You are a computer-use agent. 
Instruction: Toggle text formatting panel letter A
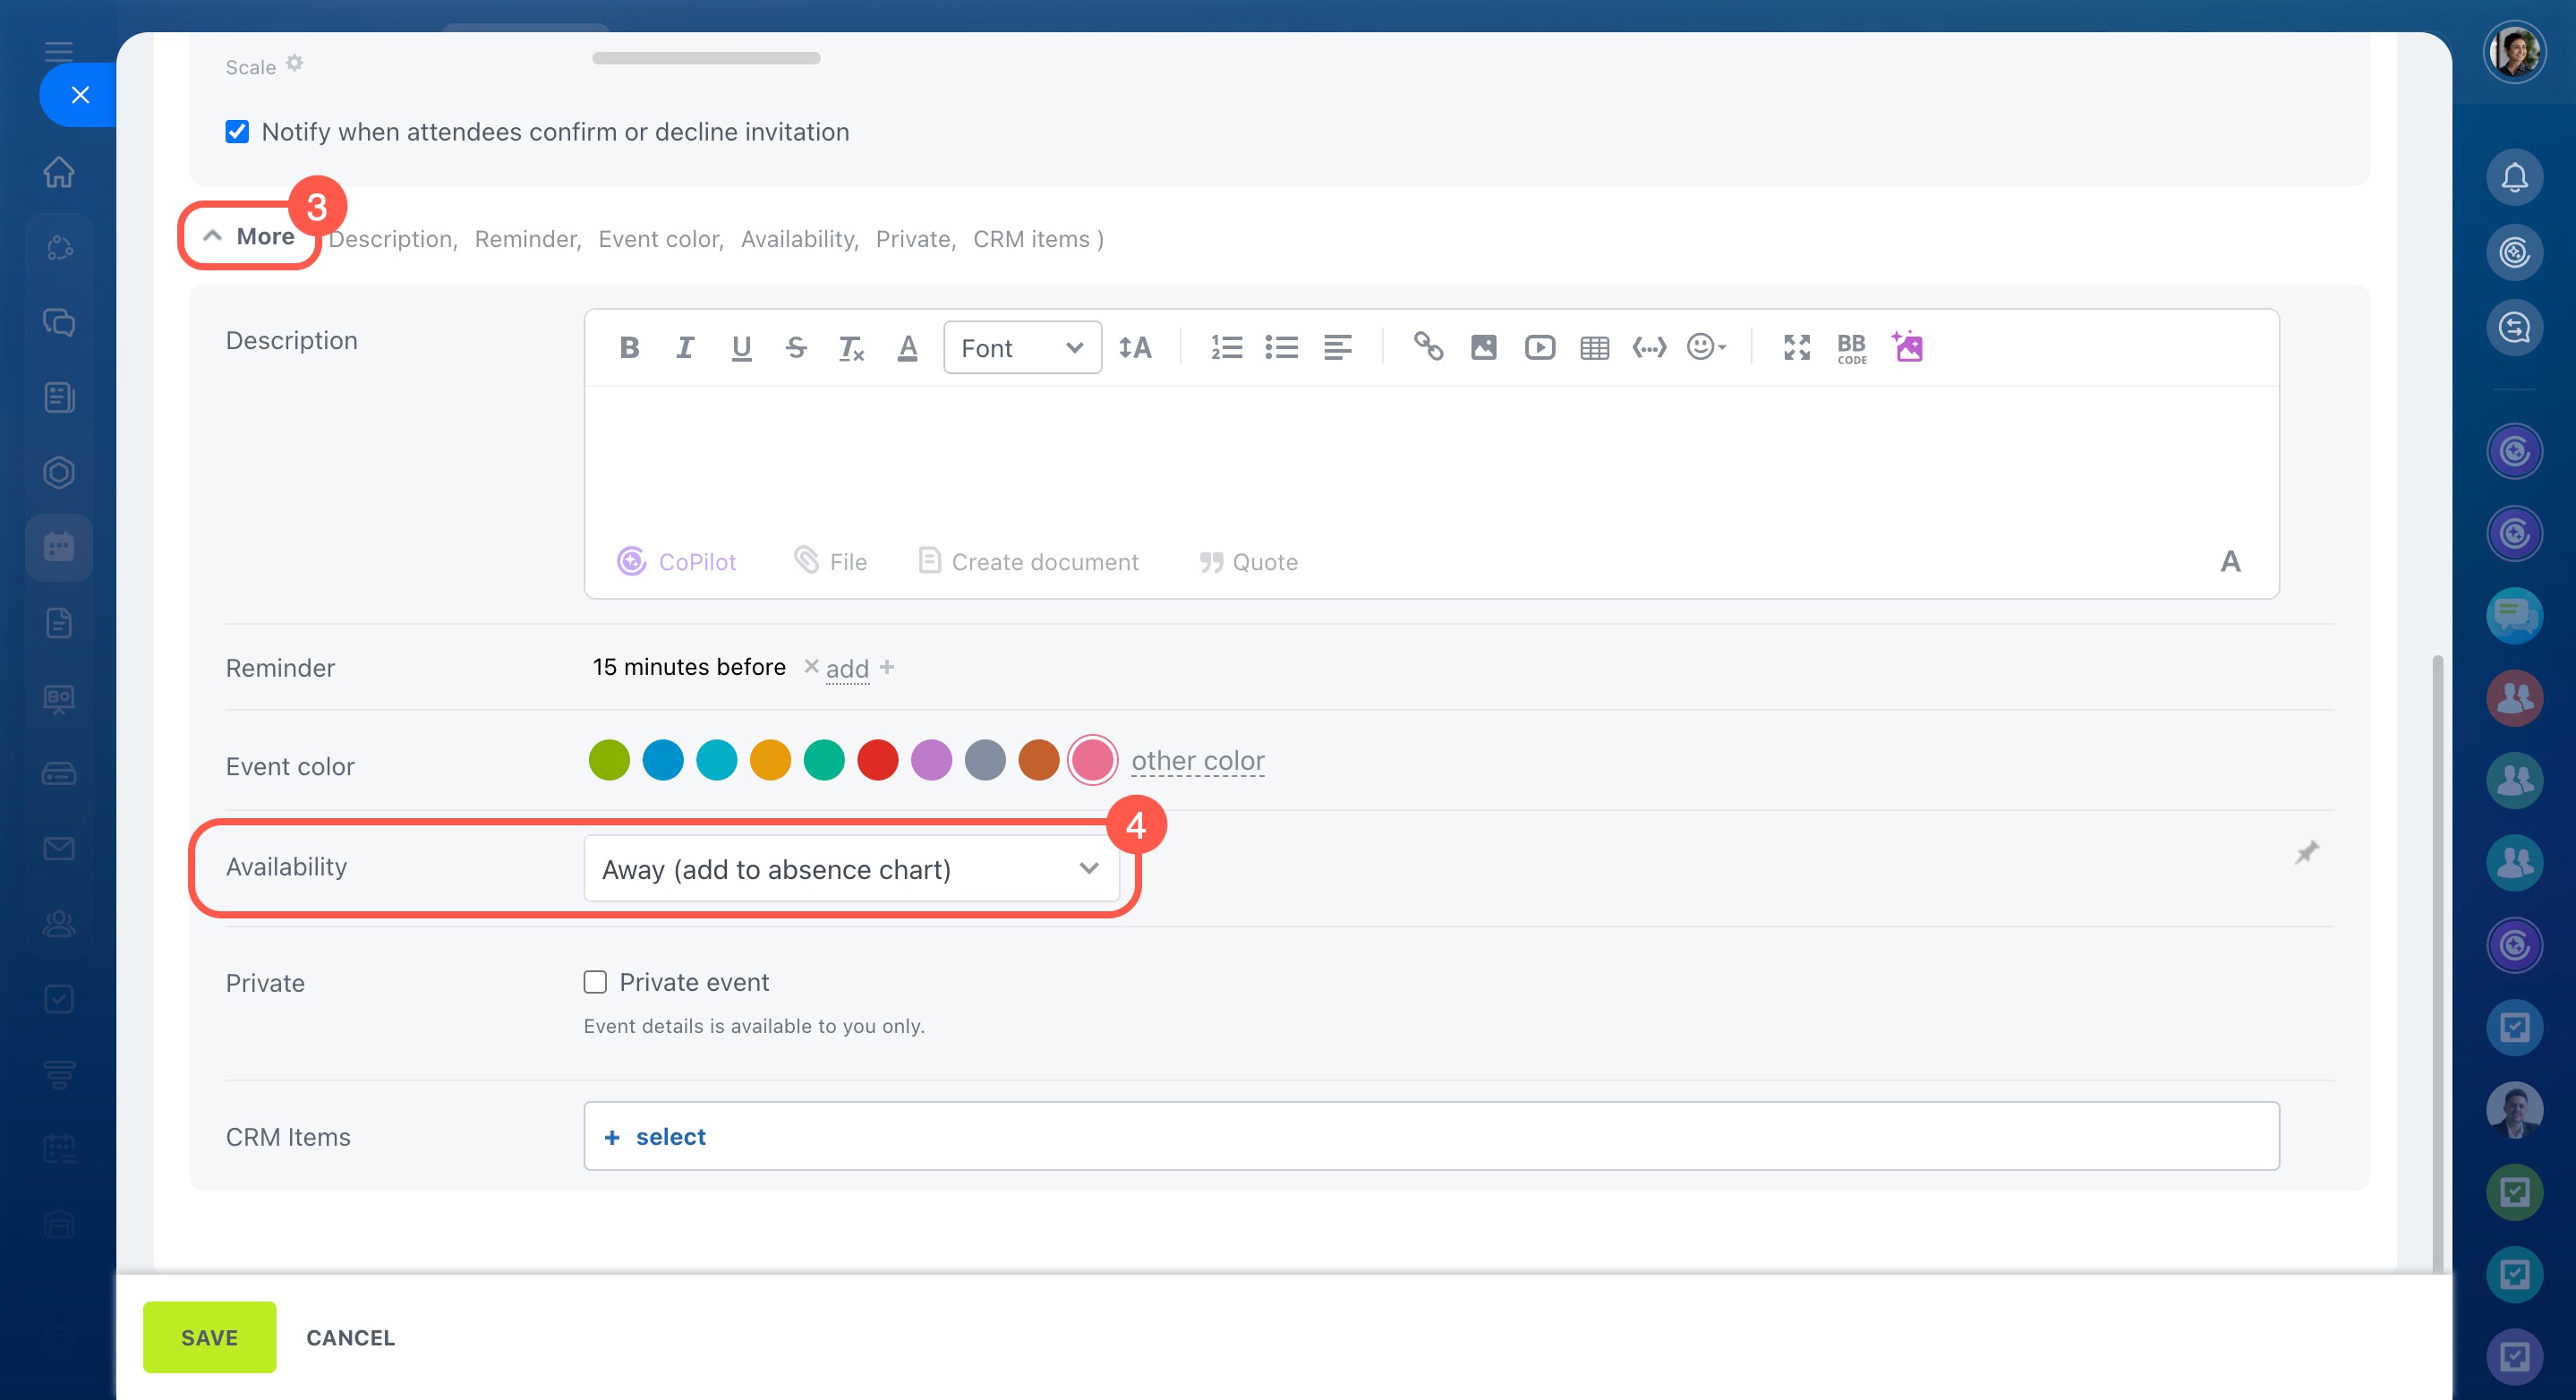coord(2230,561)
